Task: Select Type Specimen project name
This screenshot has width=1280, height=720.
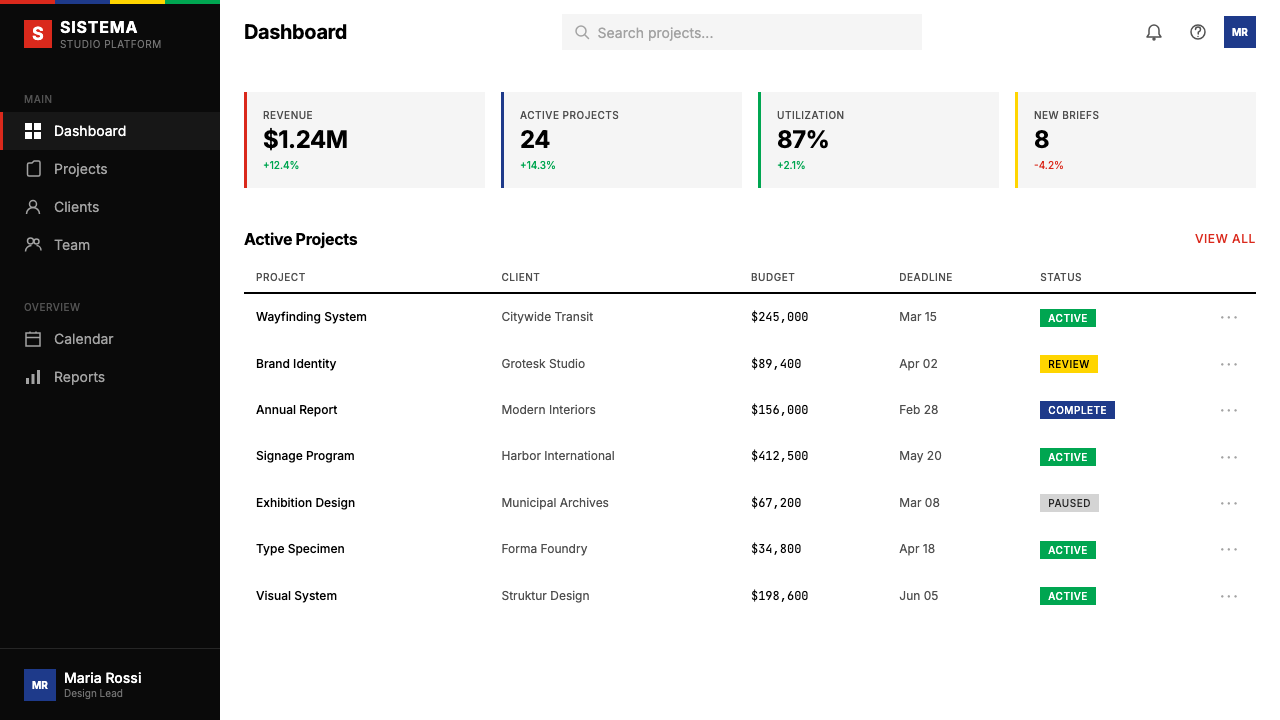Action: pos(300,549)
